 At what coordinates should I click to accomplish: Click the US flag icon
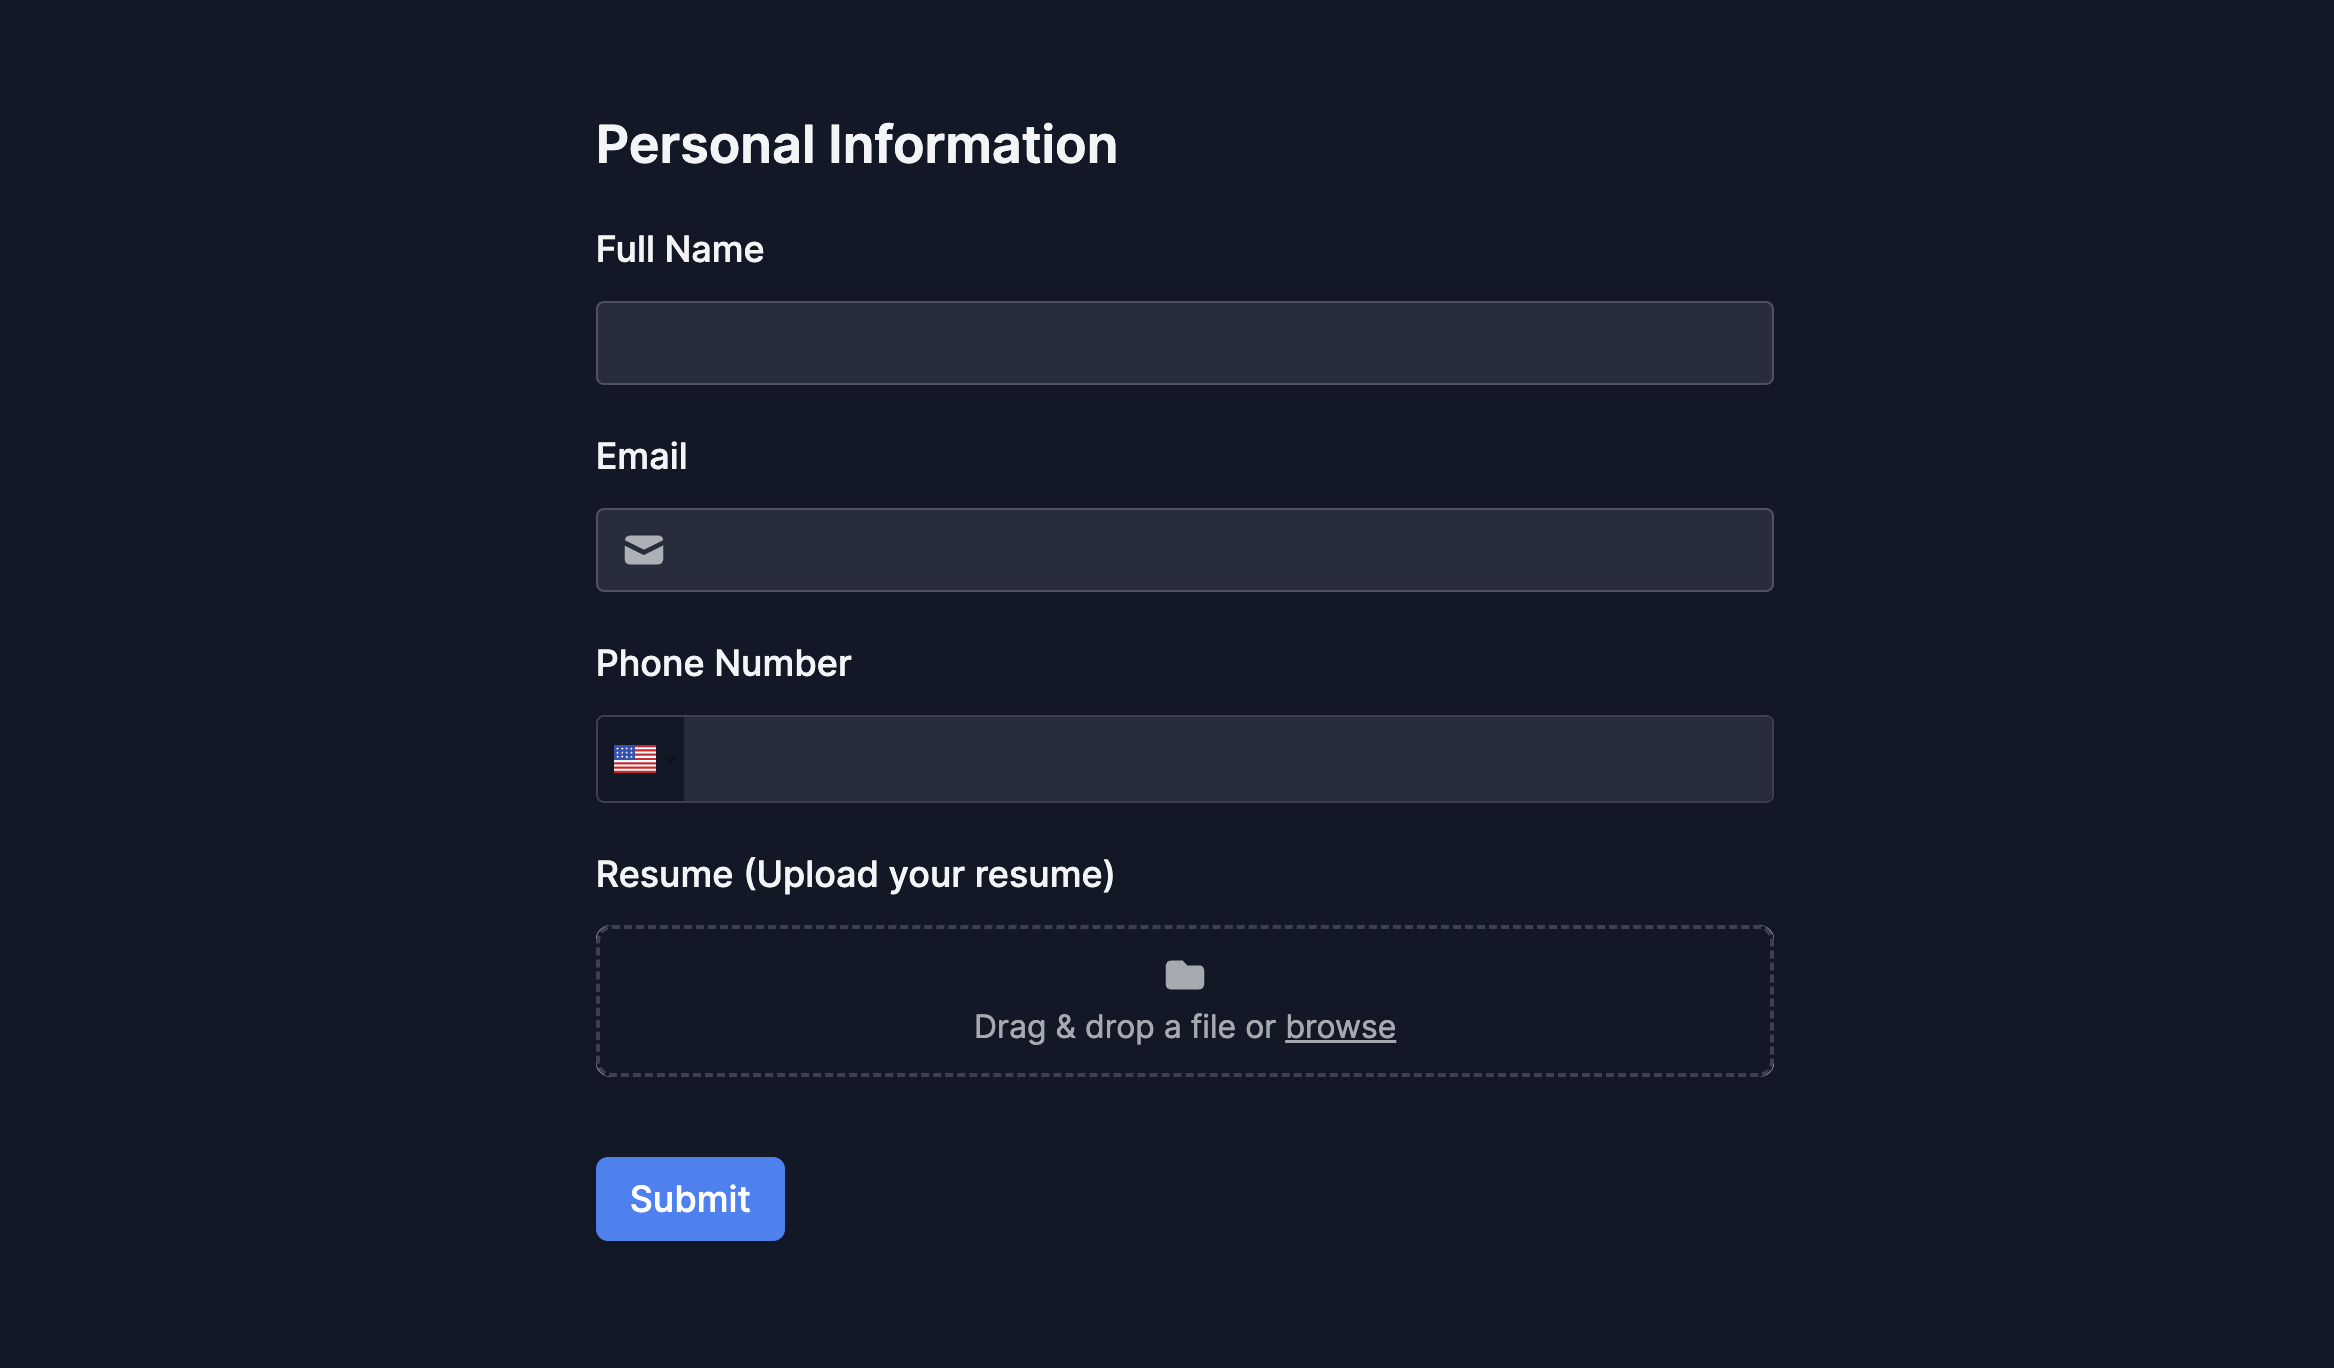pyautogui.click(x=634, y=759)
